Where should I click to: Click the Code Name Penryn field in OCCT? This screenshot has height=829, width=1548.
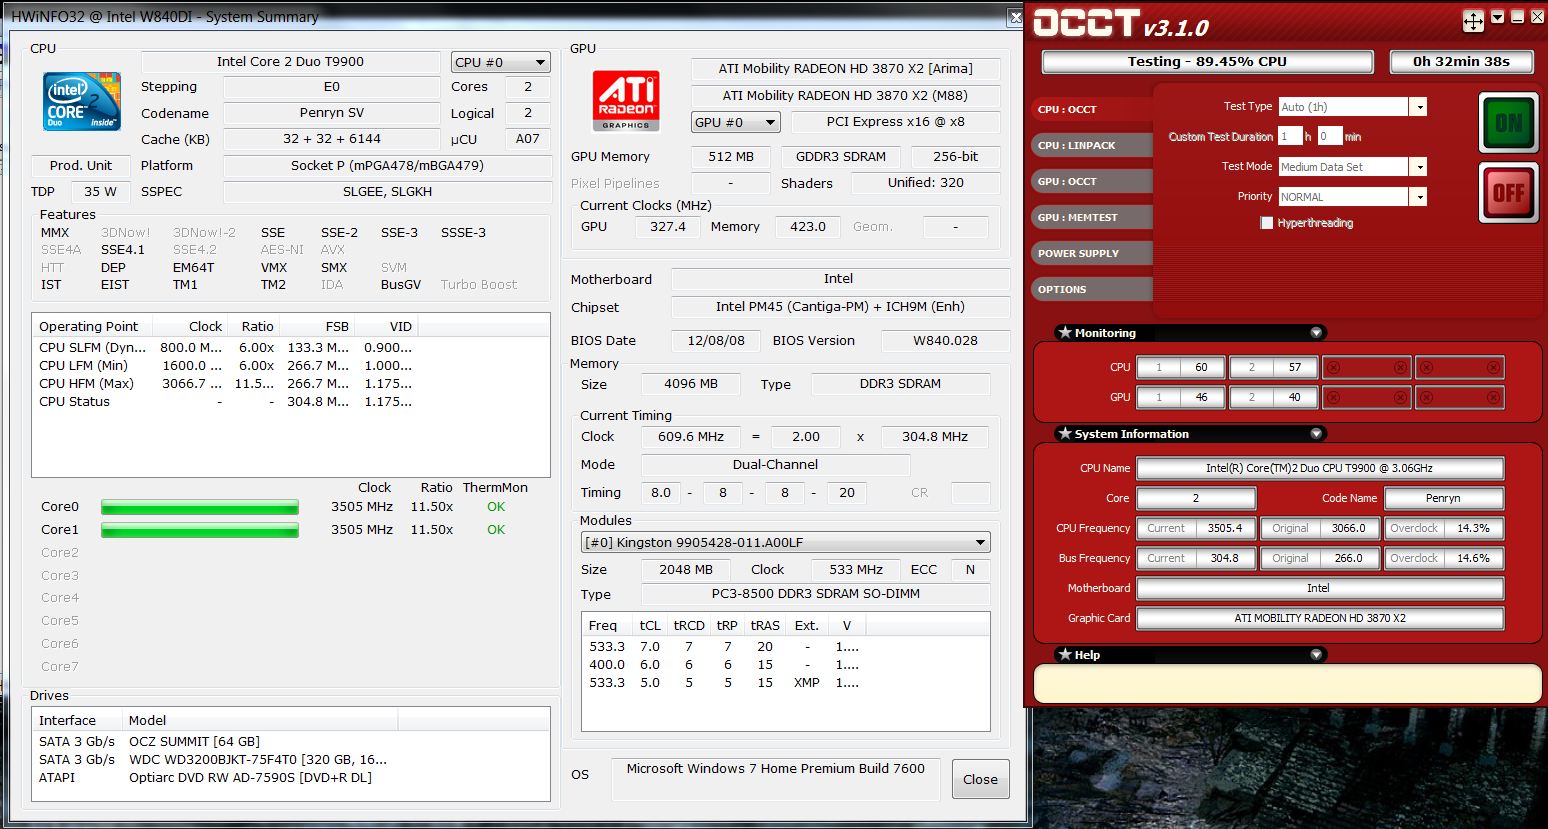coord(1443,498)
